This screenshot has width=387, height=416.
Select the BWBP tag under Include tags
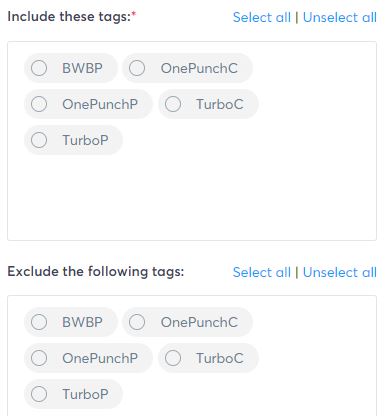(x=39, y=68)
